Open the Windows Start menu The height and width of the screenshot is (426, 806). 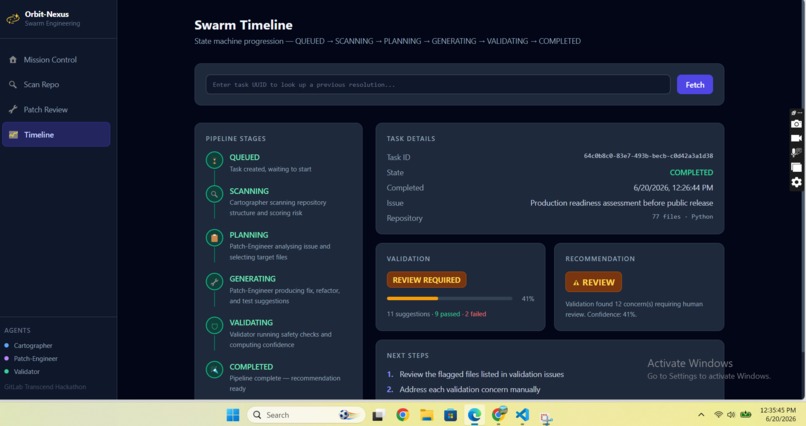click(x=233, y=415)
